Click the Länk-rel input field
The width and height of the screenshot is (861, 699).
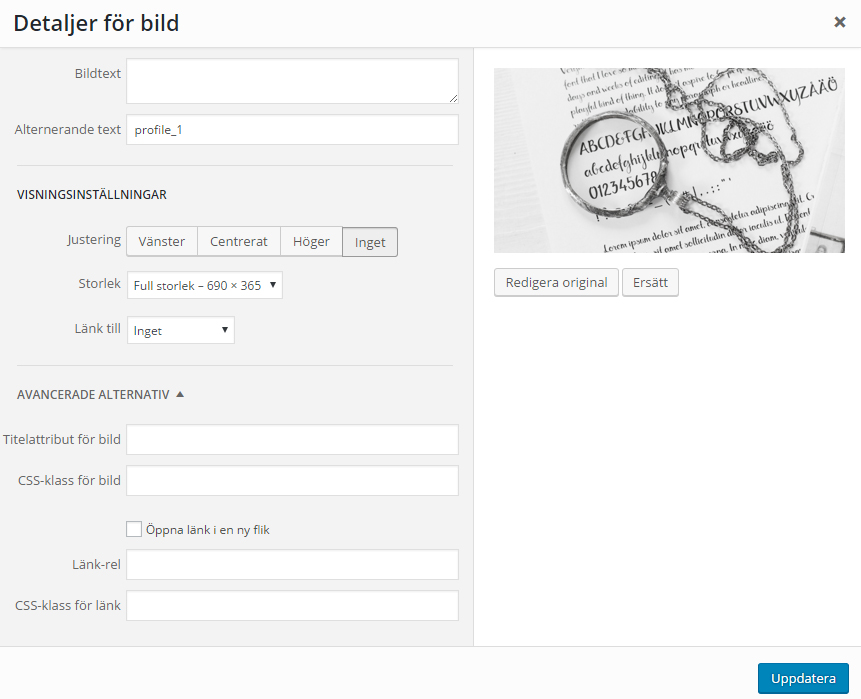point(292,564)
